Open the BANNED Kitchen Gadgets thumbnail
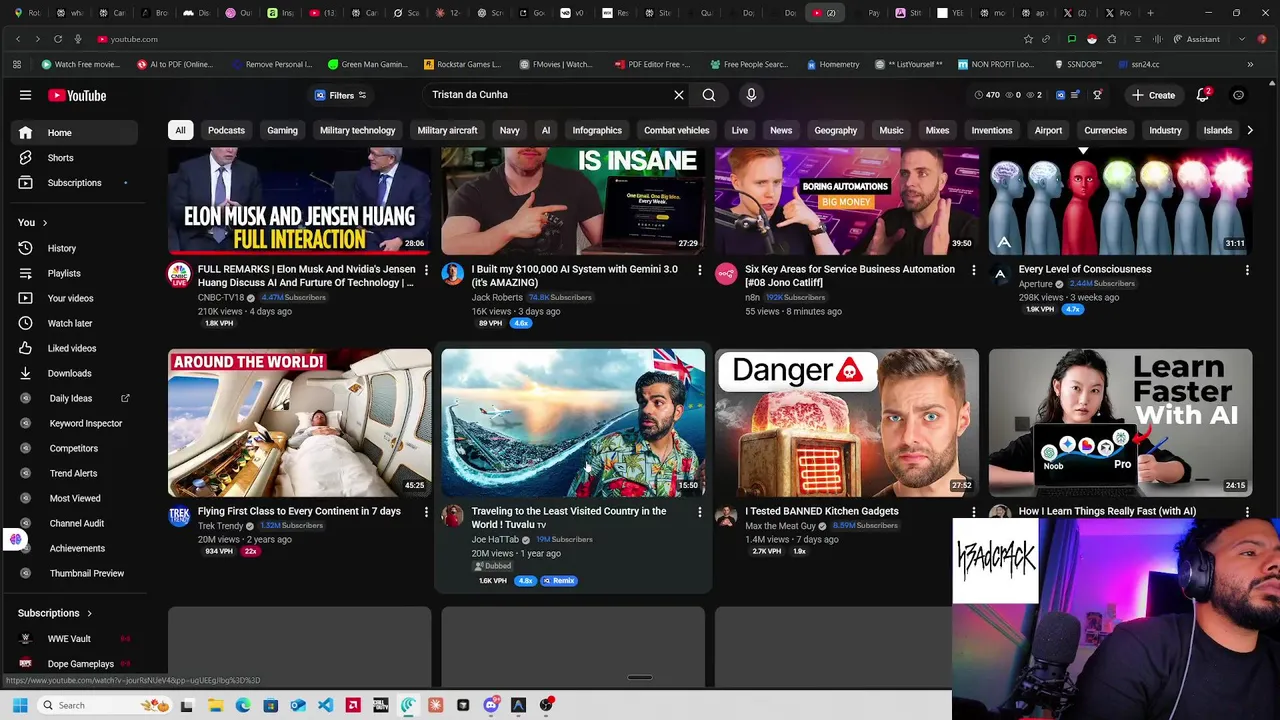 (x=847, y=422)
